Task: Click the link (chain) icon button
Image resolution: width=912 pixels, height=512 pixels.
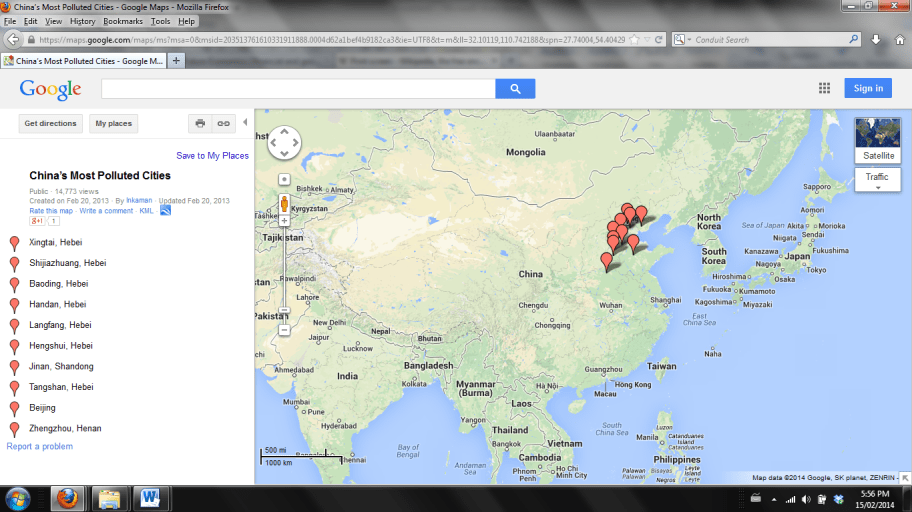Action: (x=224, y=124)
